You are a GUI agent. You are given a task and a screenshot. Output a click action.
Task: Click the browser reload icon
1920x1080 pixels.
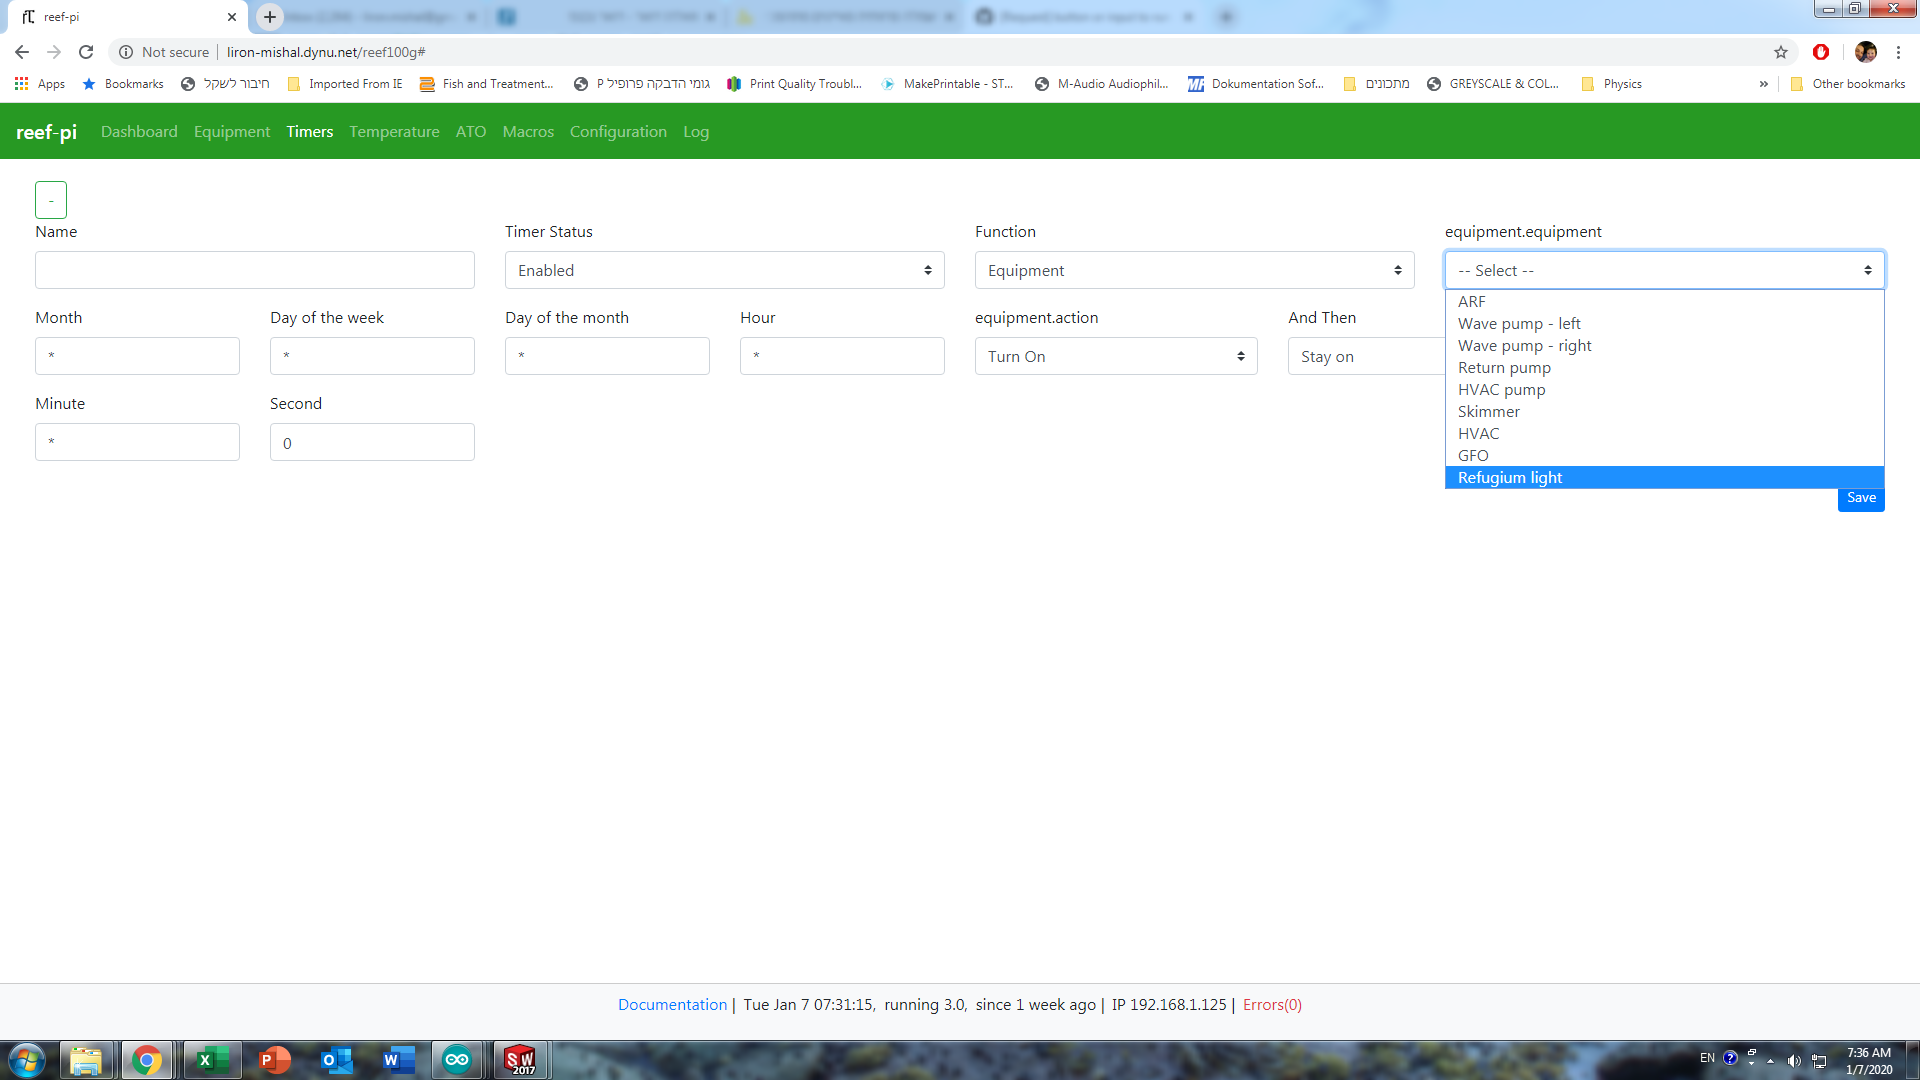point(86,52)
